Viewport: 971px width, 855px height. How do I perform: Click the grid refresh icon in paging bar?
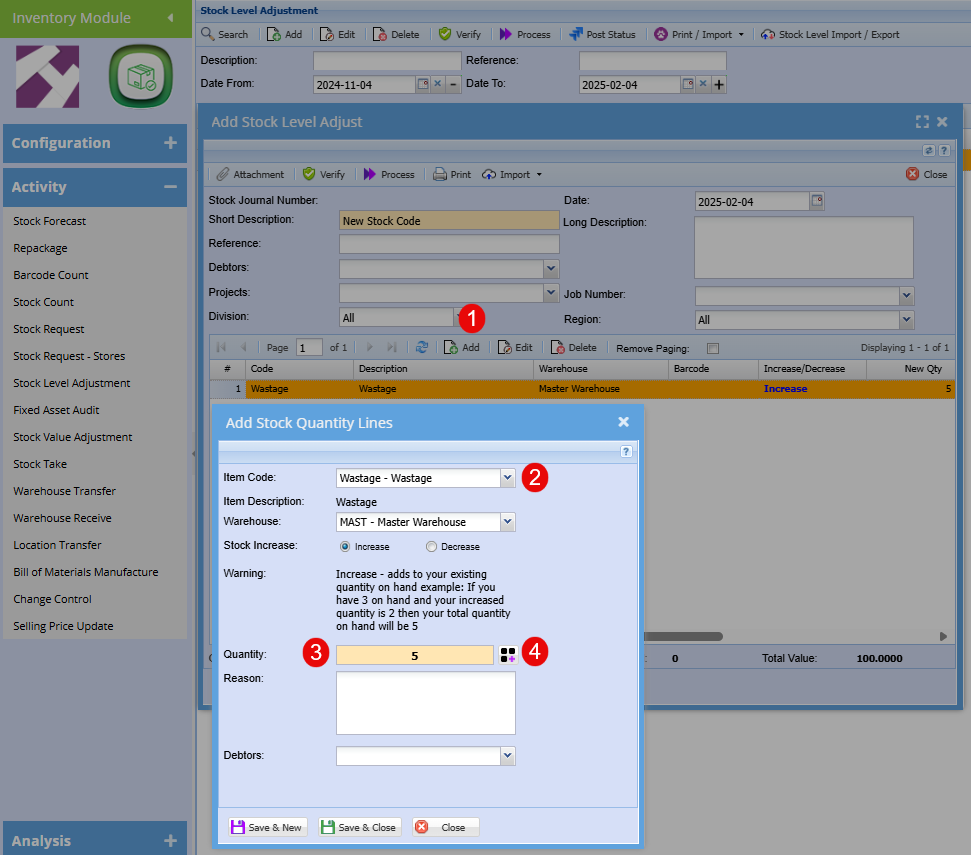click(422, 347)
